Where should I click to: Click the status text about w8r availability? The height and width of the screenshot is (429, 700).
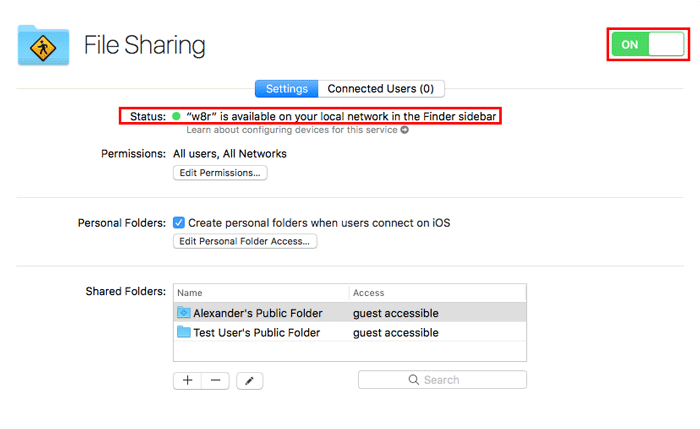341,117
